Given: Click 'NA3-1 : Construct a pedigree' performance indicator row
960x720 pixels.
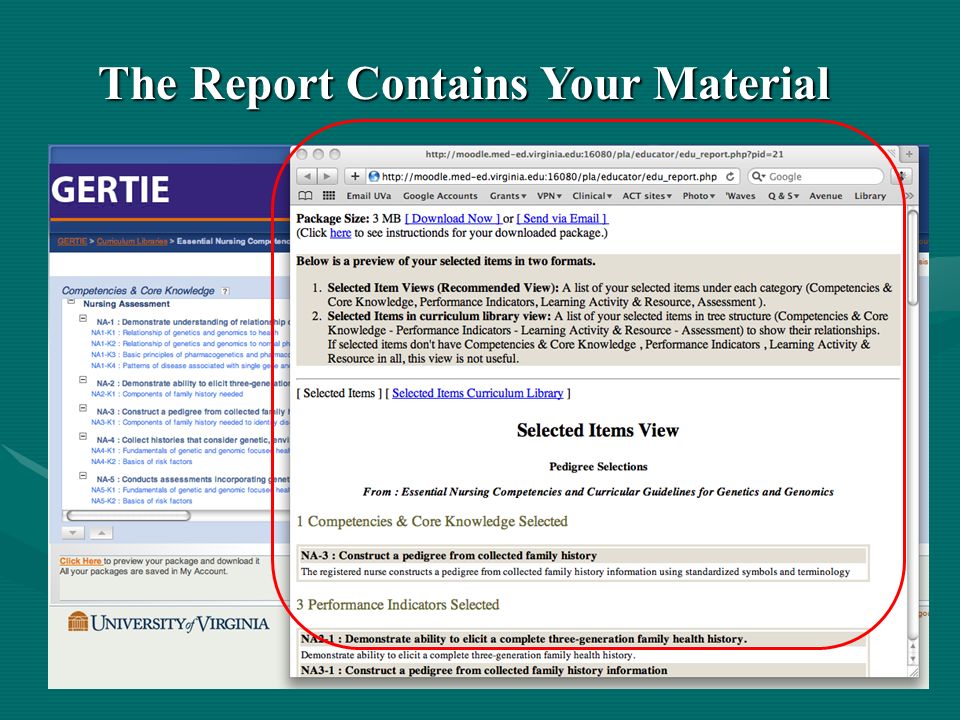Looking at the screenshot, I should pos(582,670).
